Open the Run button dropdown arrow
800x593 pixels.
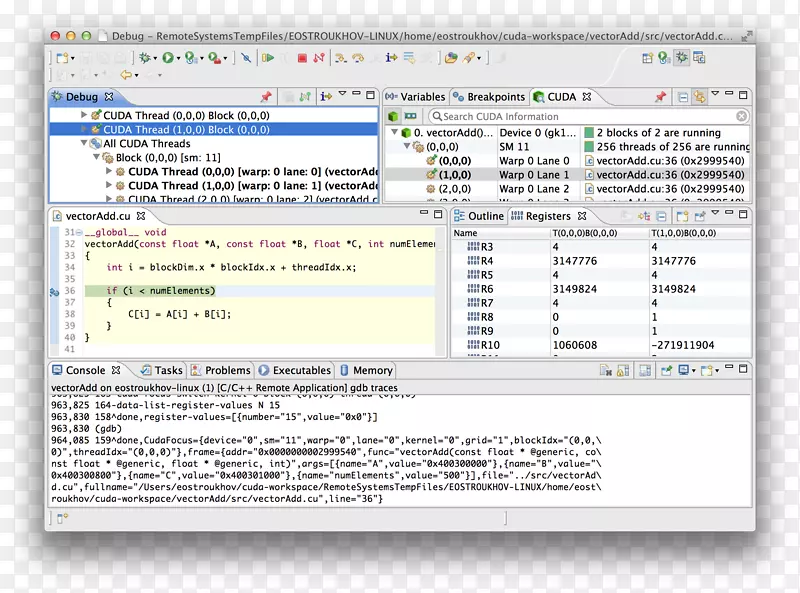pyautogui.click(x=179, y=59)
